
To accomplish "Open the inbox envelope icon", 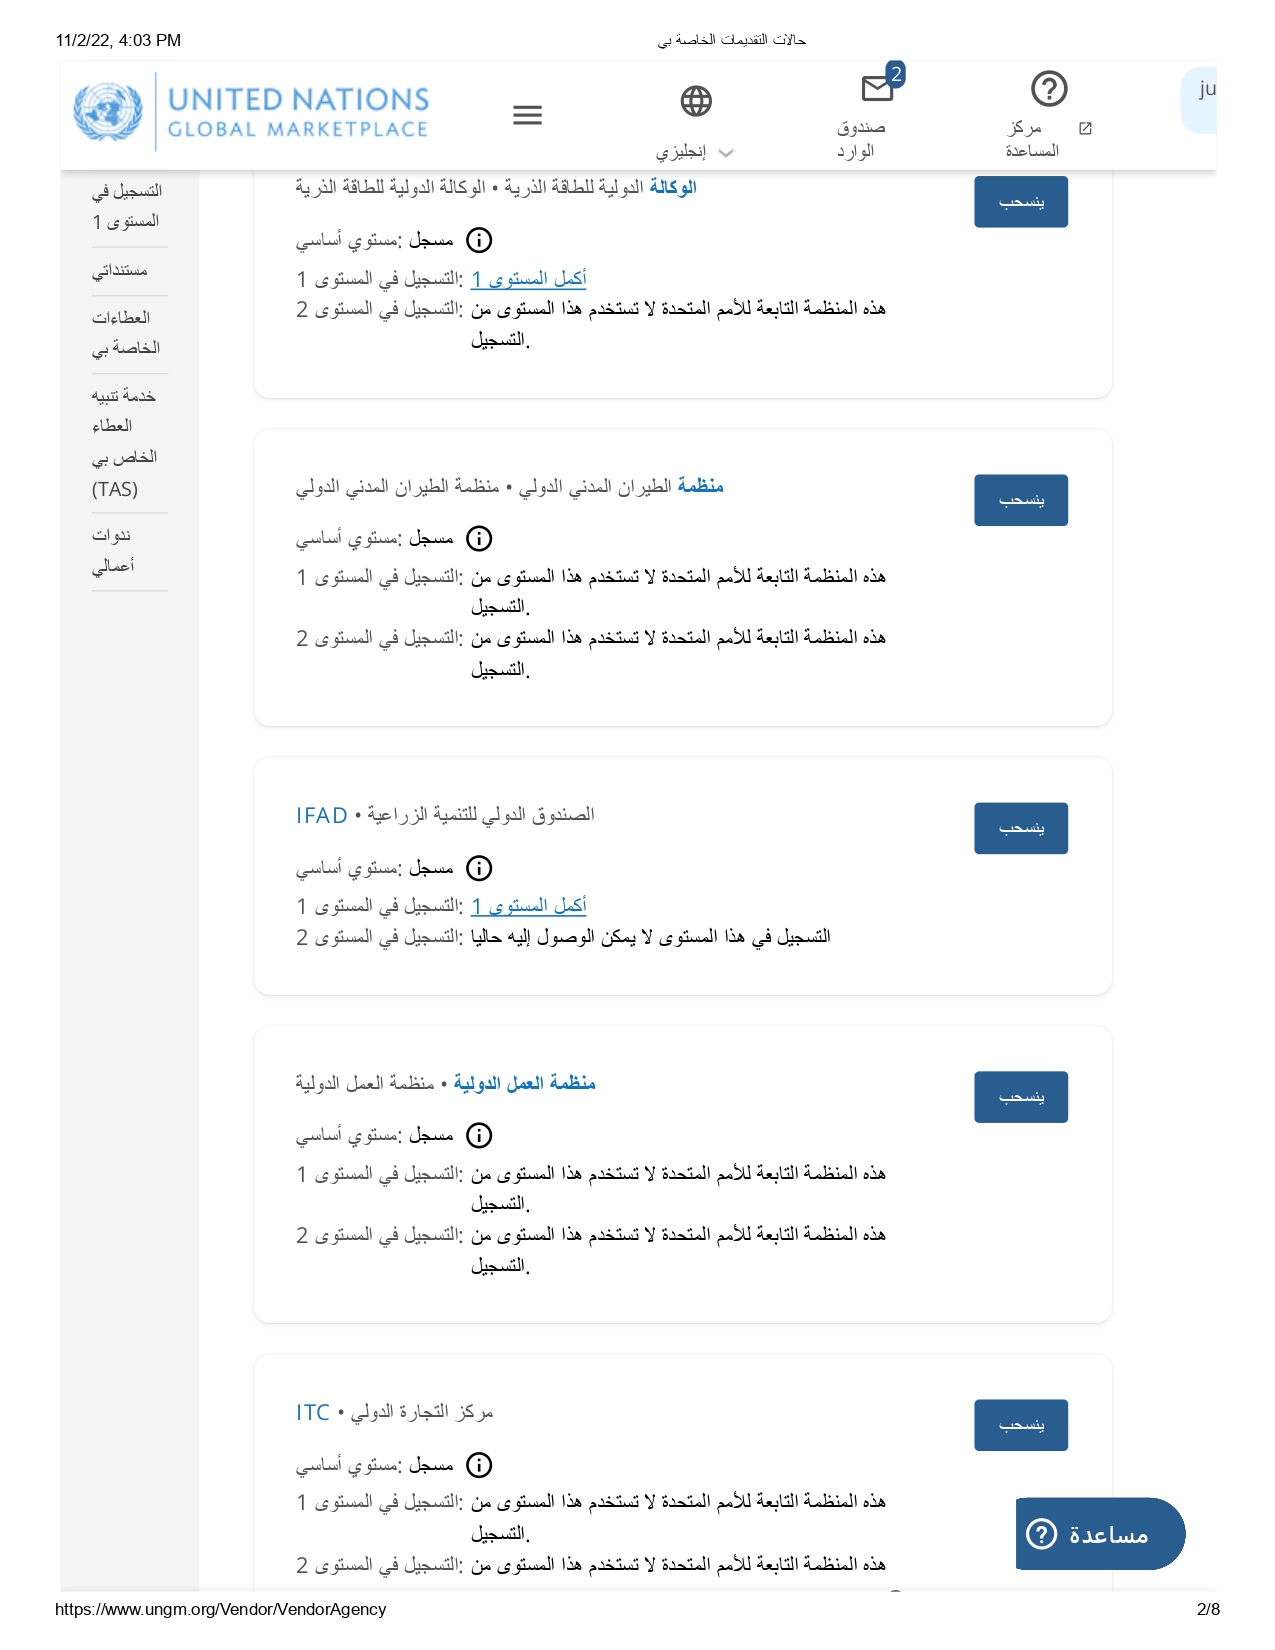I will click(x=877, y=88).
